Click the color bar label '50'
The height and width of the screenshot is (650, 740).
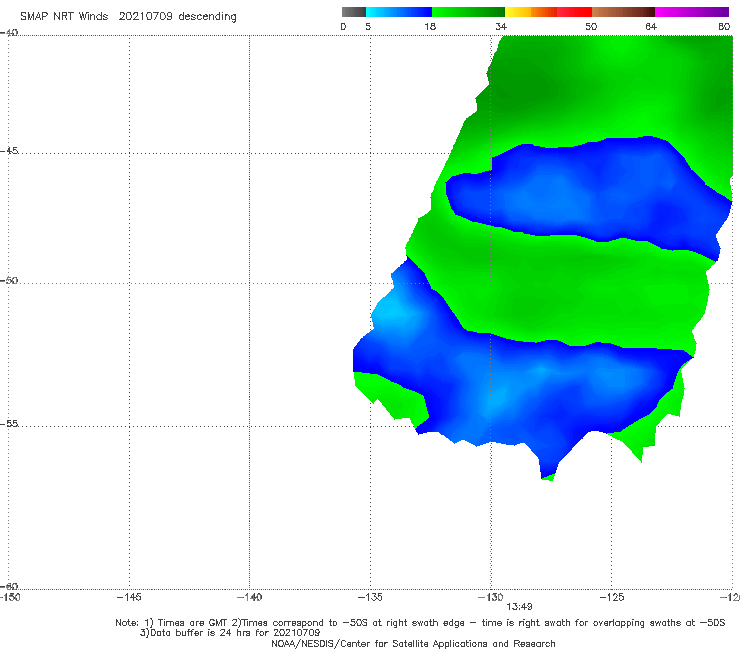pos(591,26)
